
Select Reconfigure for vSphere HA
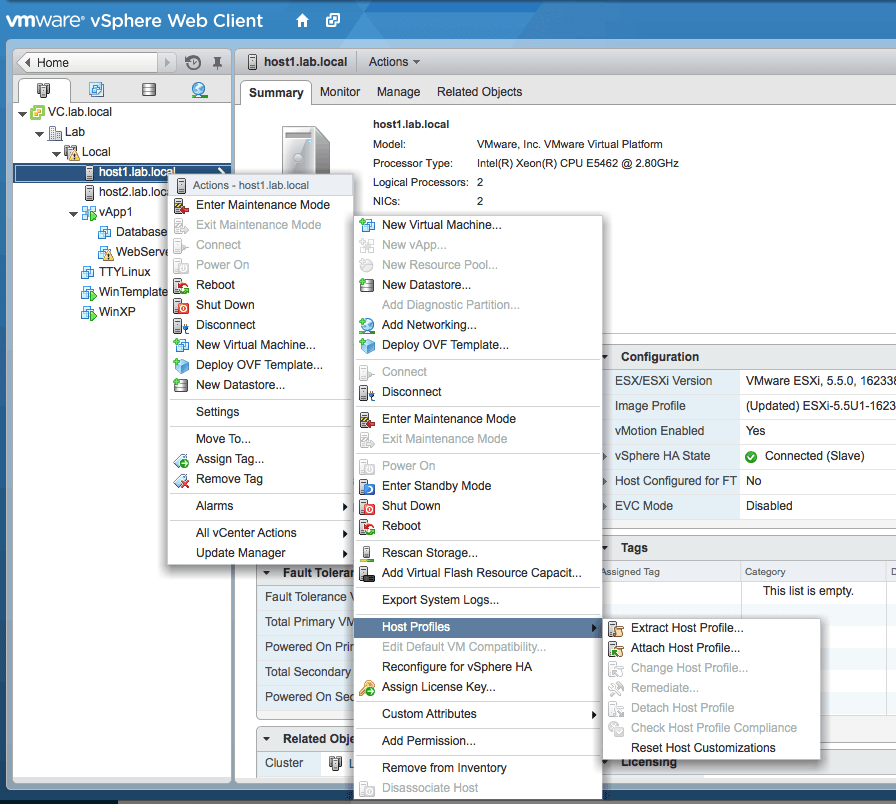click(478, 667)
